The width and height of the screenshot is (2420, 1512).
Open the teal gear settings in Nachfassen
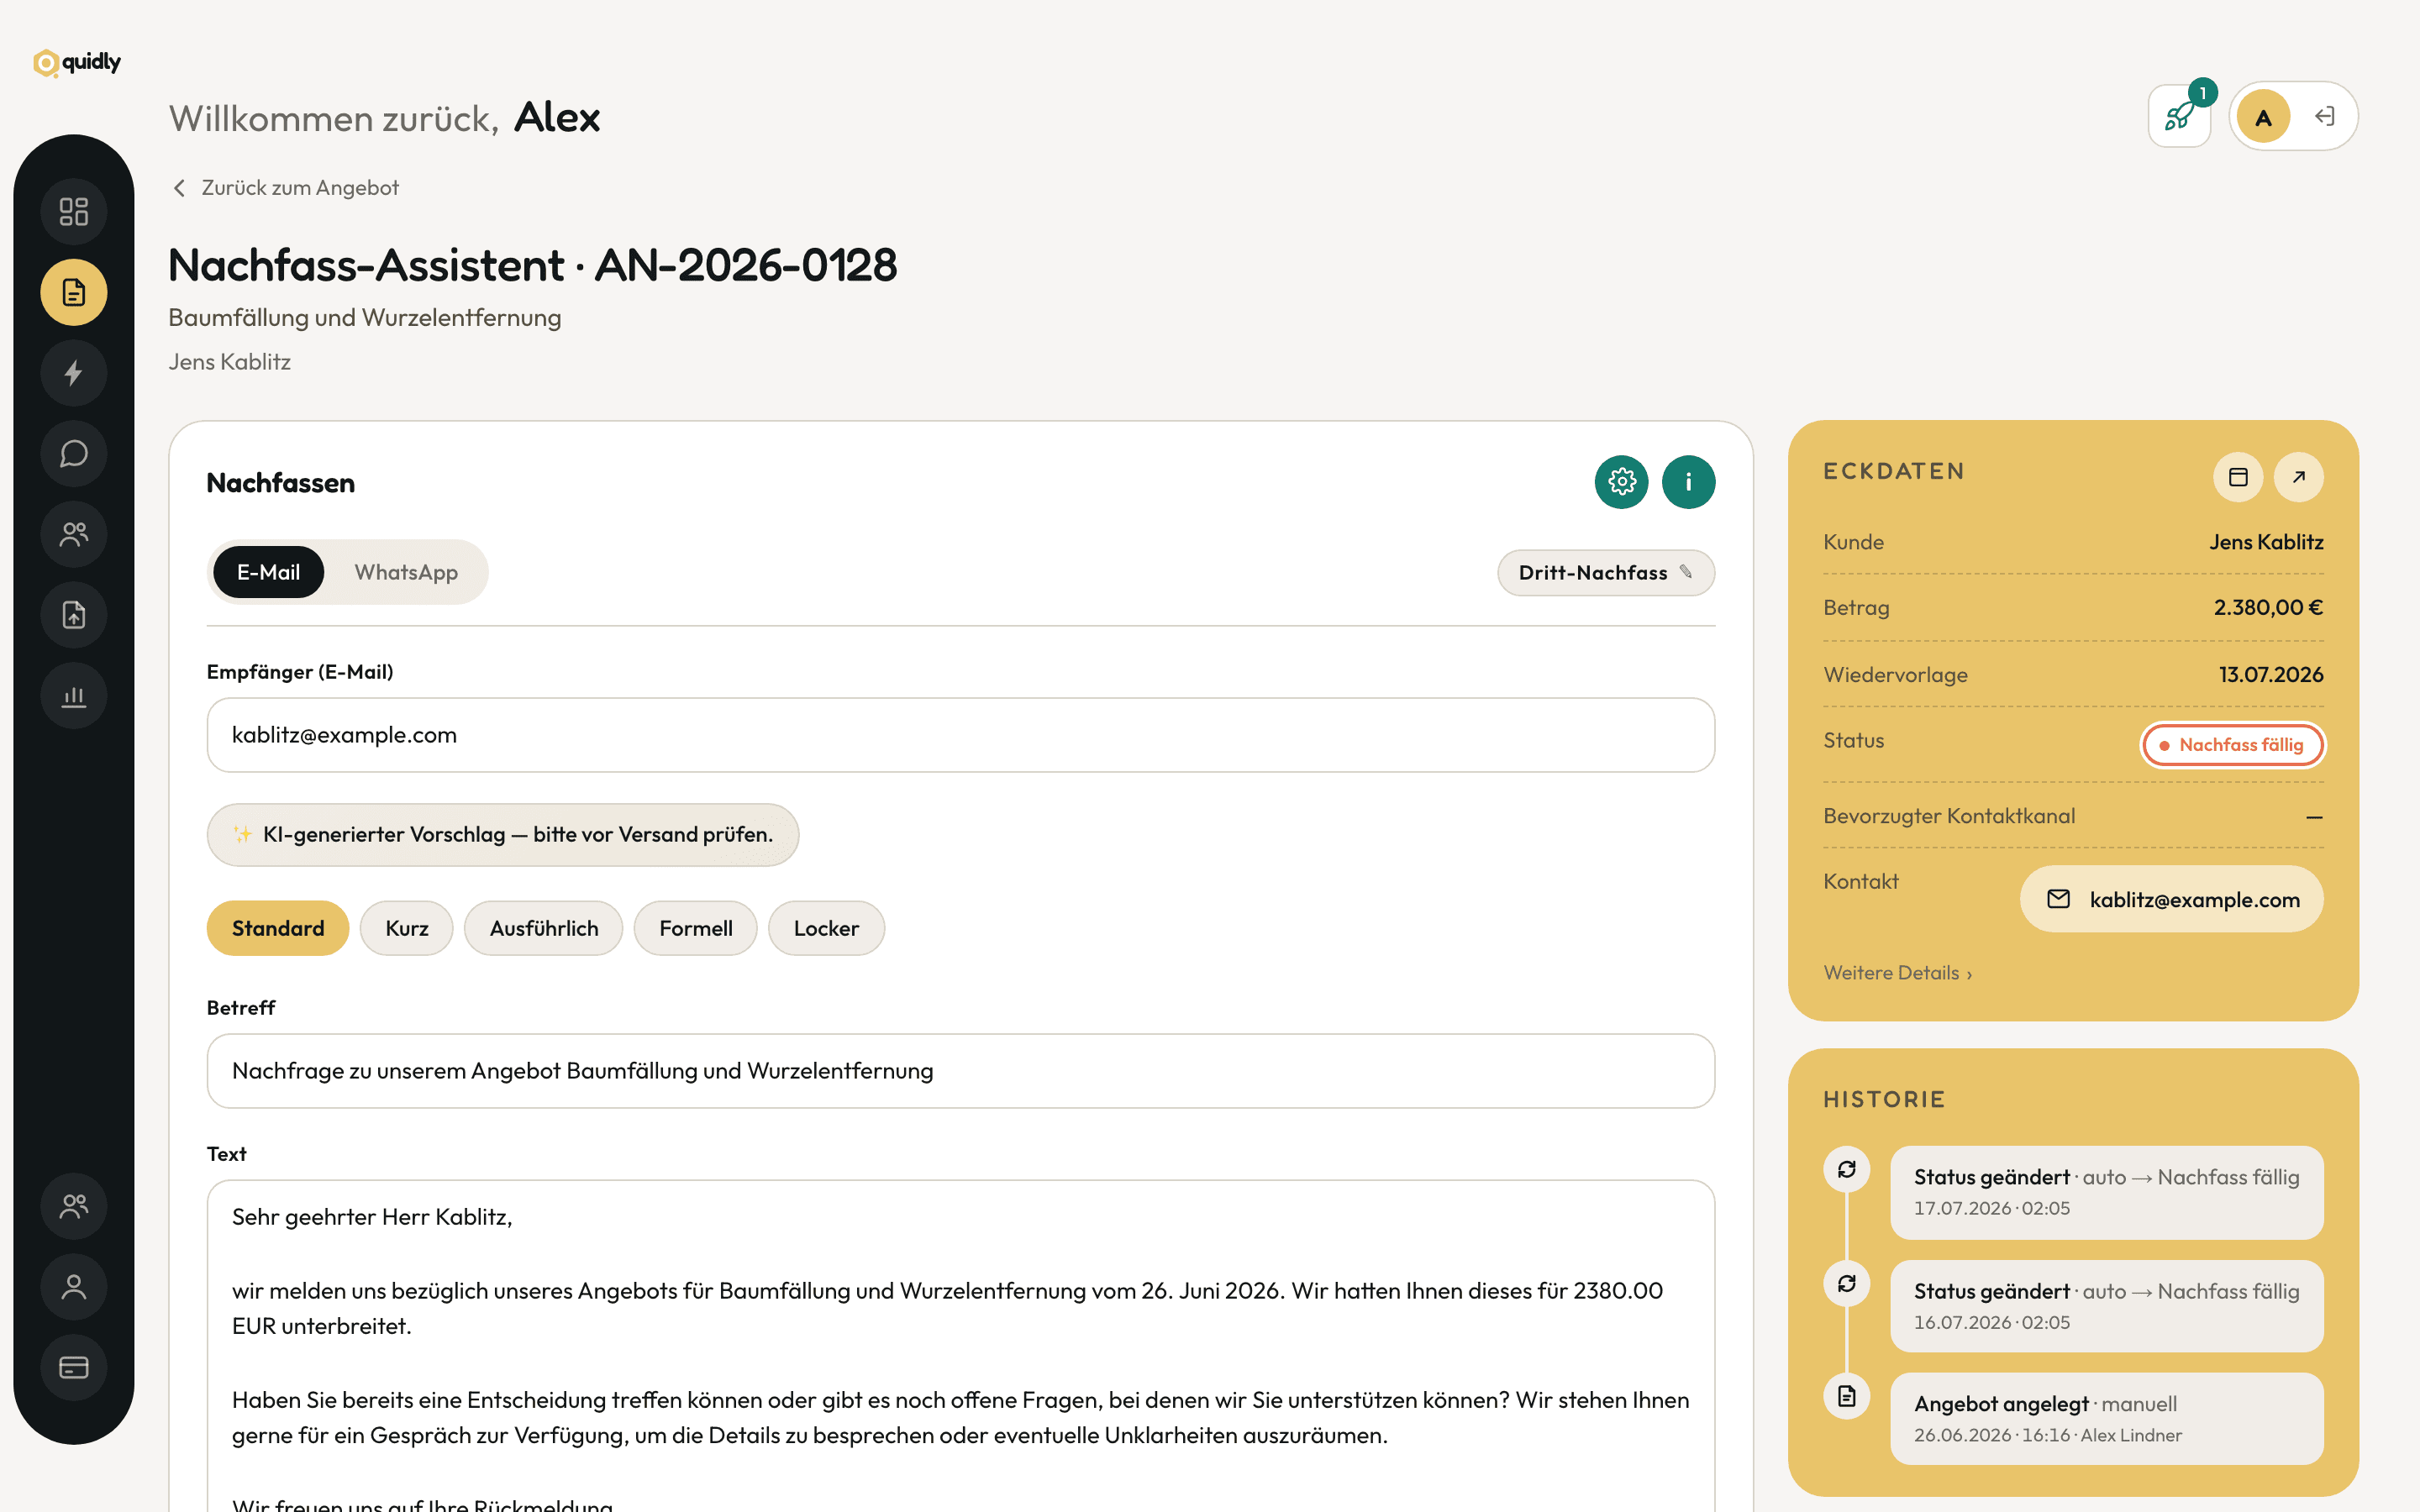point(1621,482)
